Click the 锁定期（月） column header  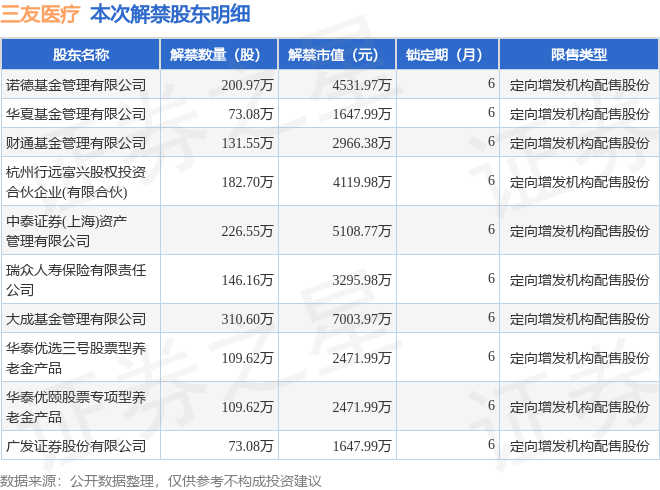(x=448, y=55)
